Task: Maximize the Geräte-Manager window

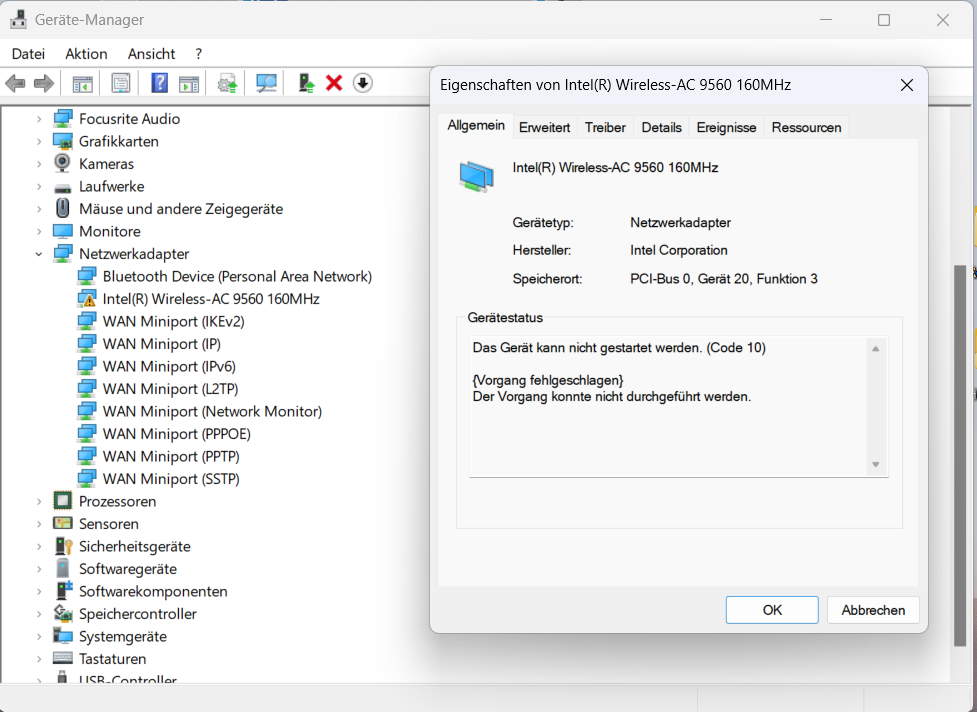Action: click(x=884, y=20)
